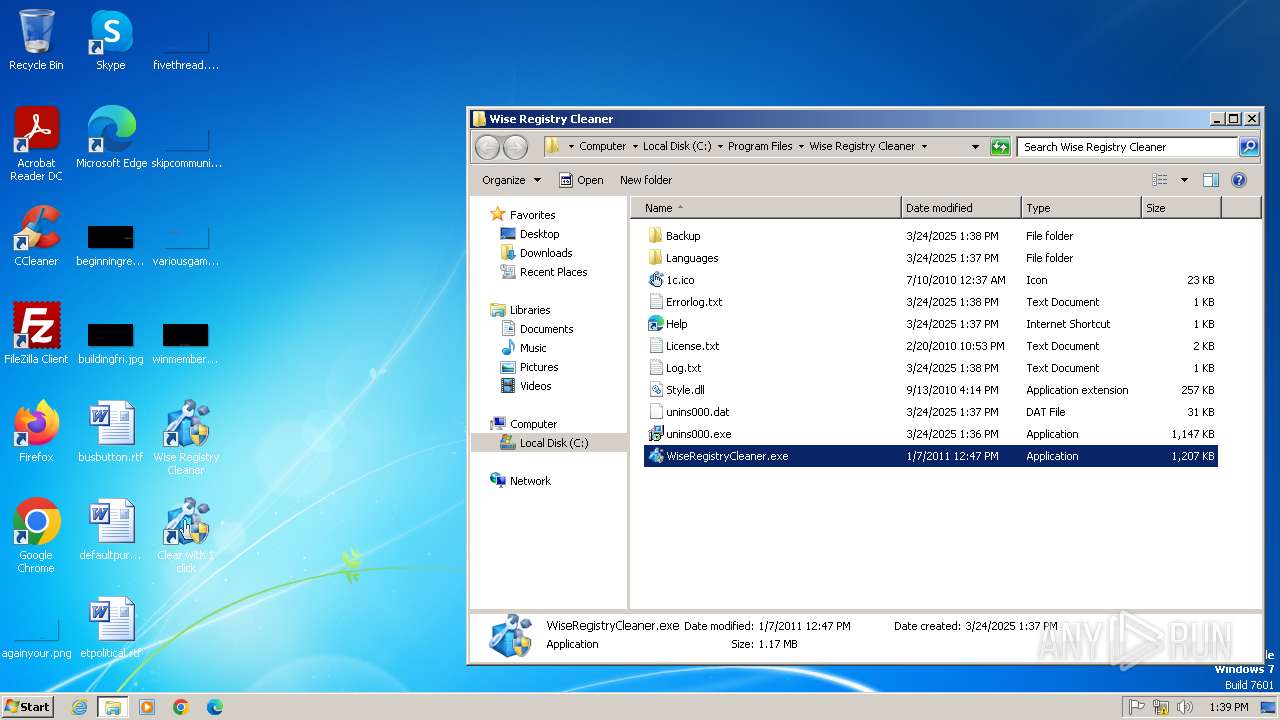Open Internet Explorer from the taskbar
Viewport: 1280px width, 720px height.
point(80,707)
